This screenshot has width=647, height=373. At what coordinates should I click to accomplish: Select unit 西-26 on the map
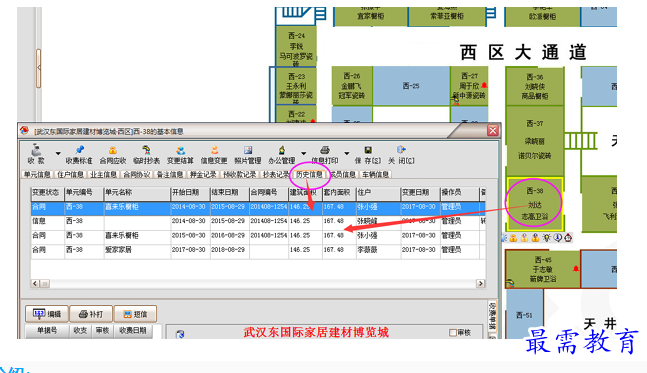tap(352, 85)
